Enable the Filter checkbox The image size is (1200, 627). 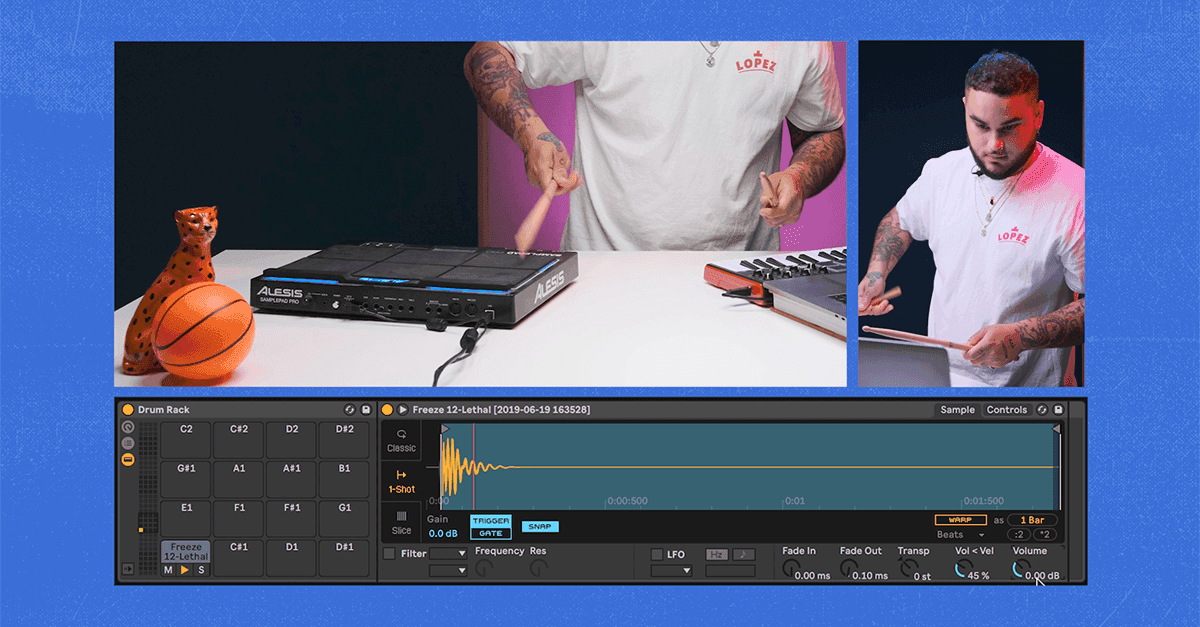389,554
